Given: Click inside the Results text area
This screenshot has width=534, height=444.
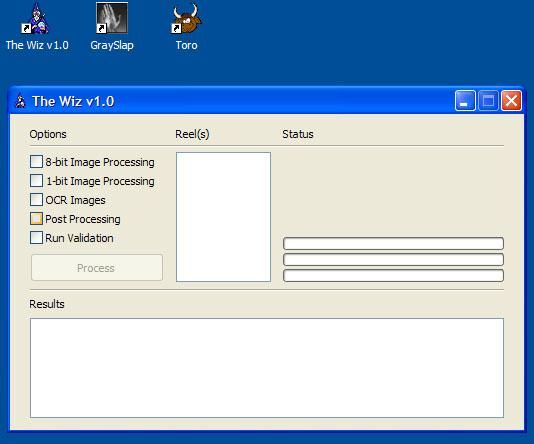Looking at the screenshot, I should coord(267,368).
